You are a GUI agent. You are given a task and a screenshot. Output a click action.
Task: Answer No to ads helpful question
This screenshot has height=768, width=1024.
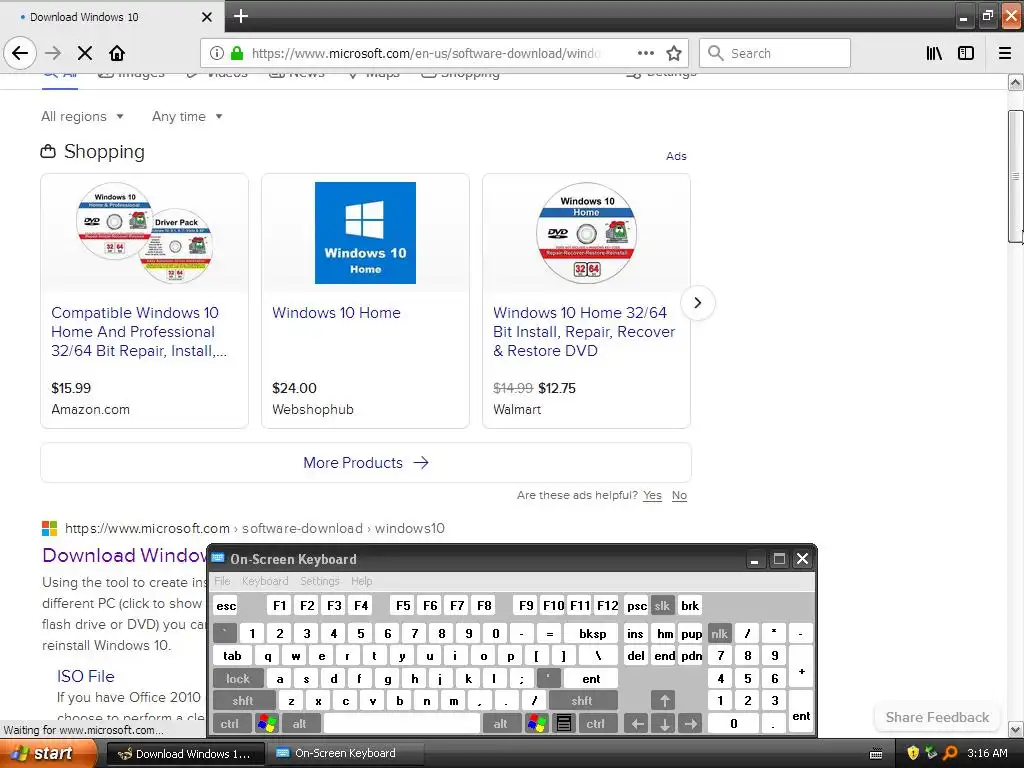[x=679, y=495]
